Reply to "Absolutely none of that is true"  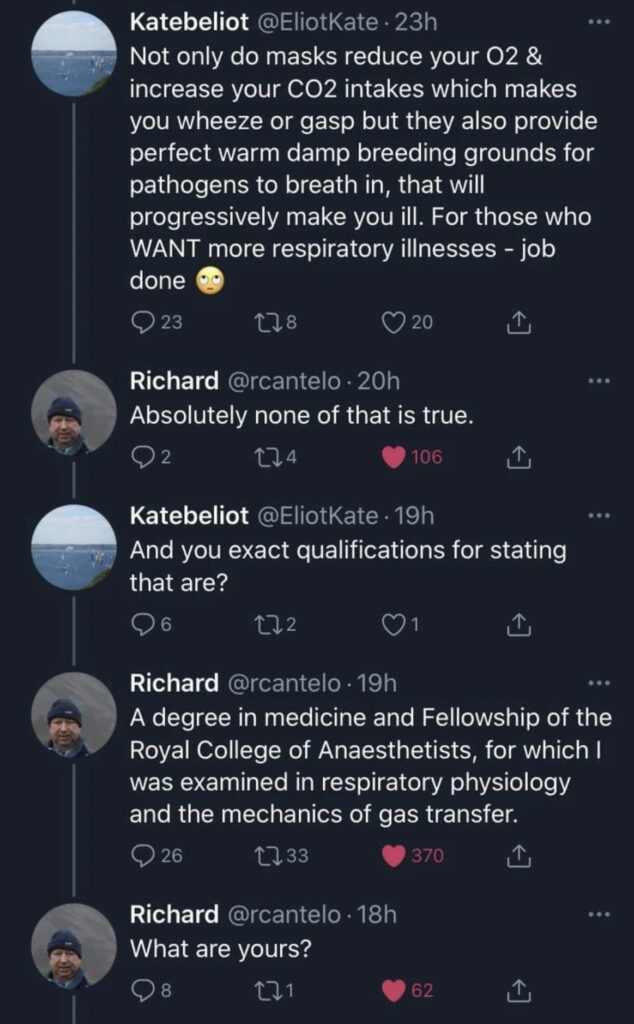pos(140,458)
